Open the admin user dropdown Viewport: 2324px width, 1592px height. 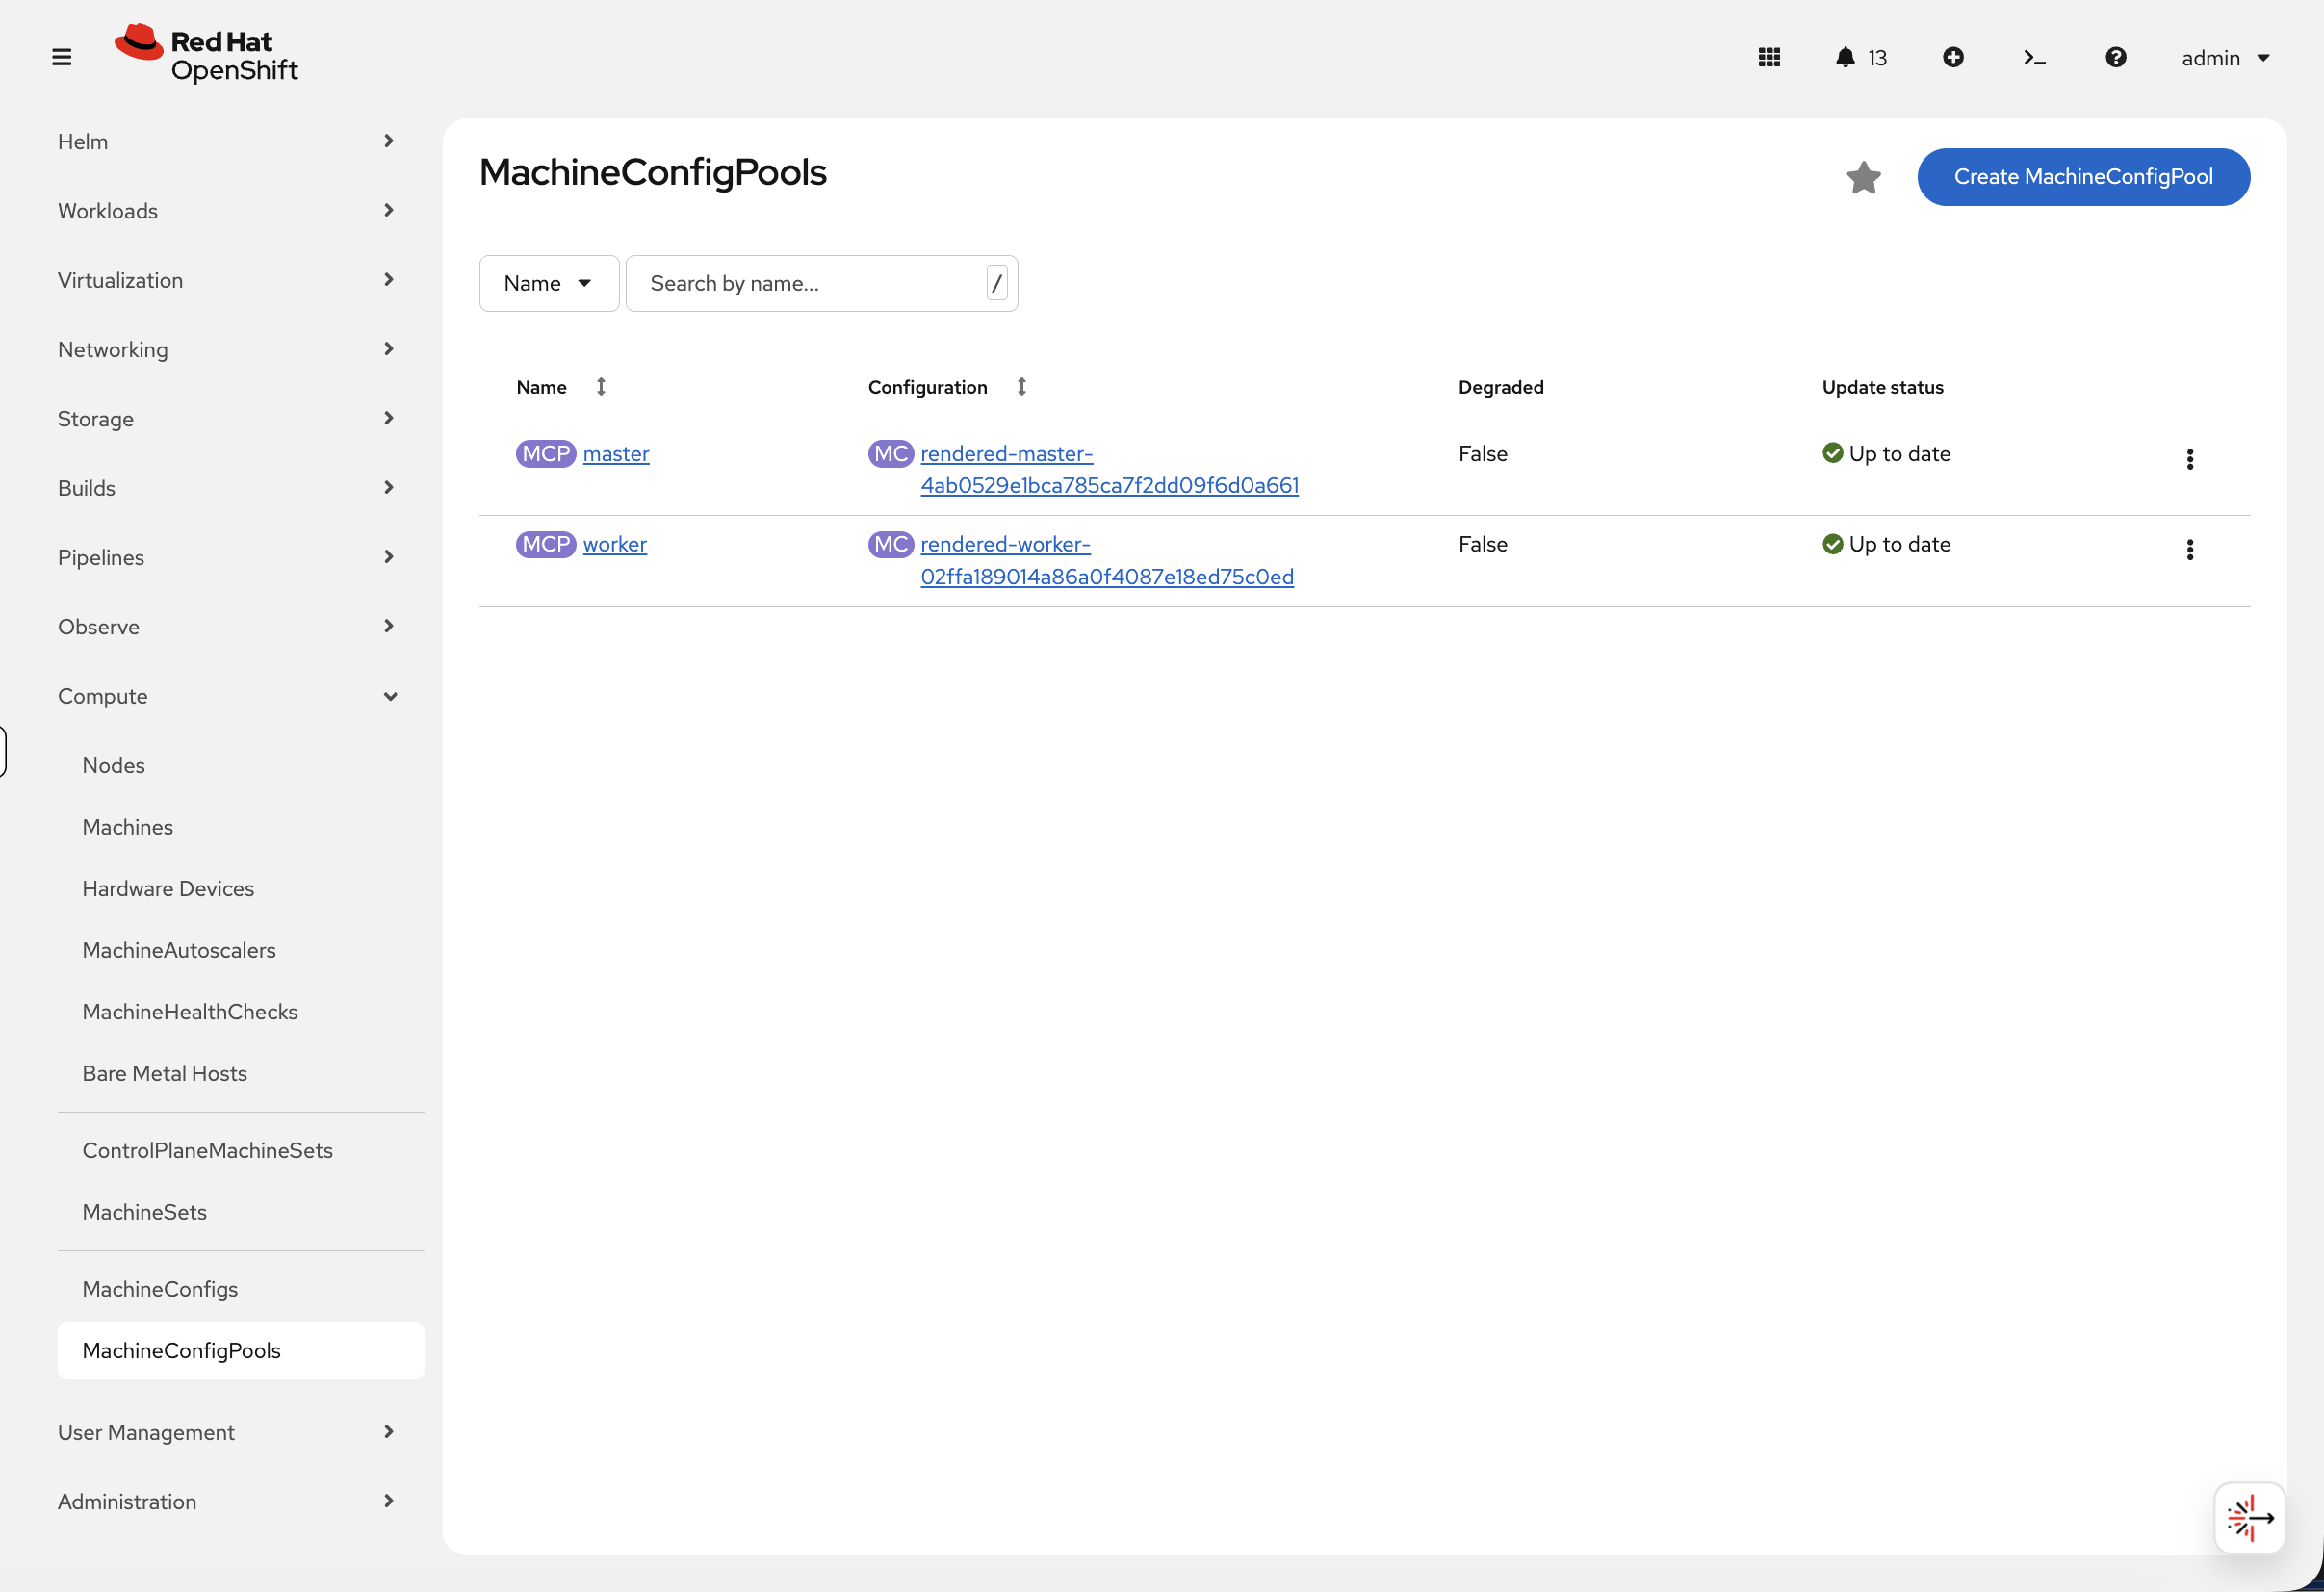point(2225,57)
